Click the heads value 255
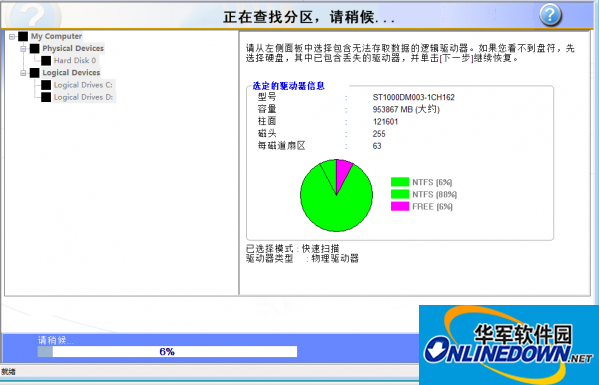This screenshot has height=385, width=599. (379, 134)
